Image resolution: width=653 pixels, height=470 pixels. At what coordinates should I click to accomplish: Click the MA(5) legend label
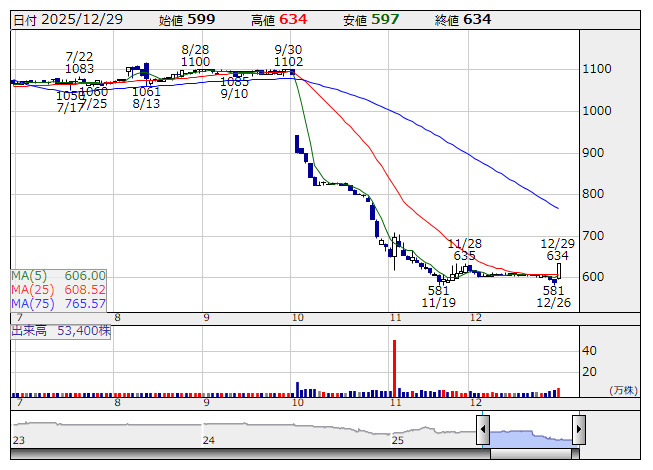tap(58, 275)
